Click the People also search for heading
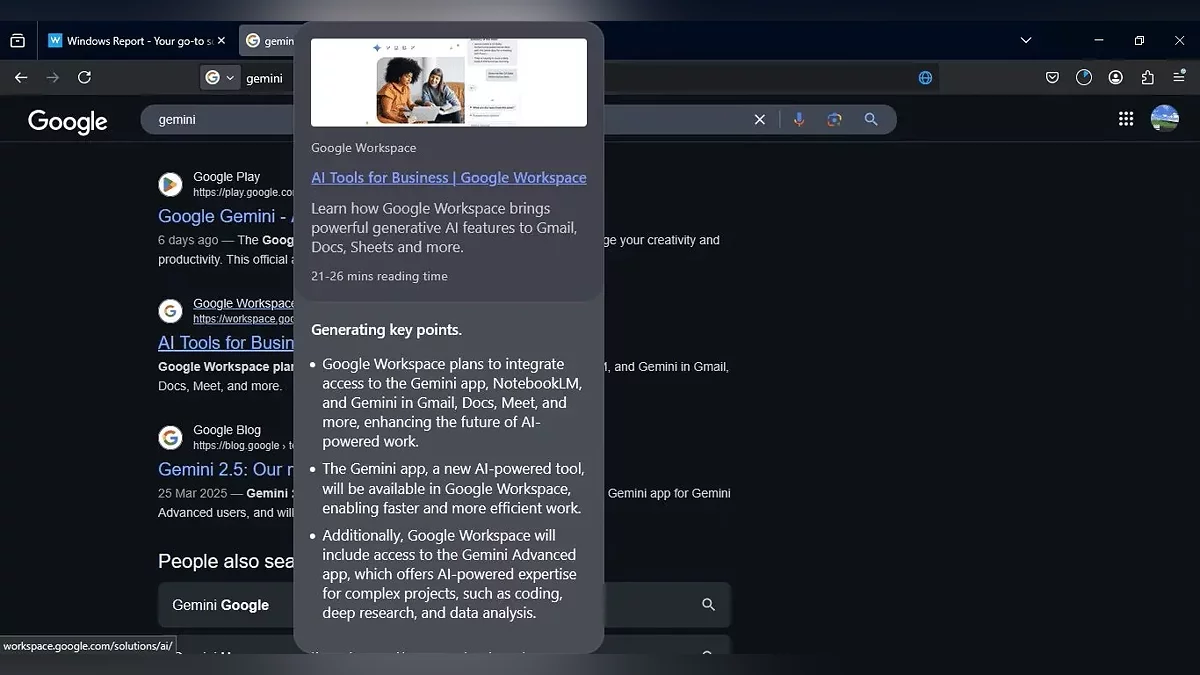Image resolution: width=1200 pixels, height=675 pixels. pyautogui.click(x=226, y=561)
